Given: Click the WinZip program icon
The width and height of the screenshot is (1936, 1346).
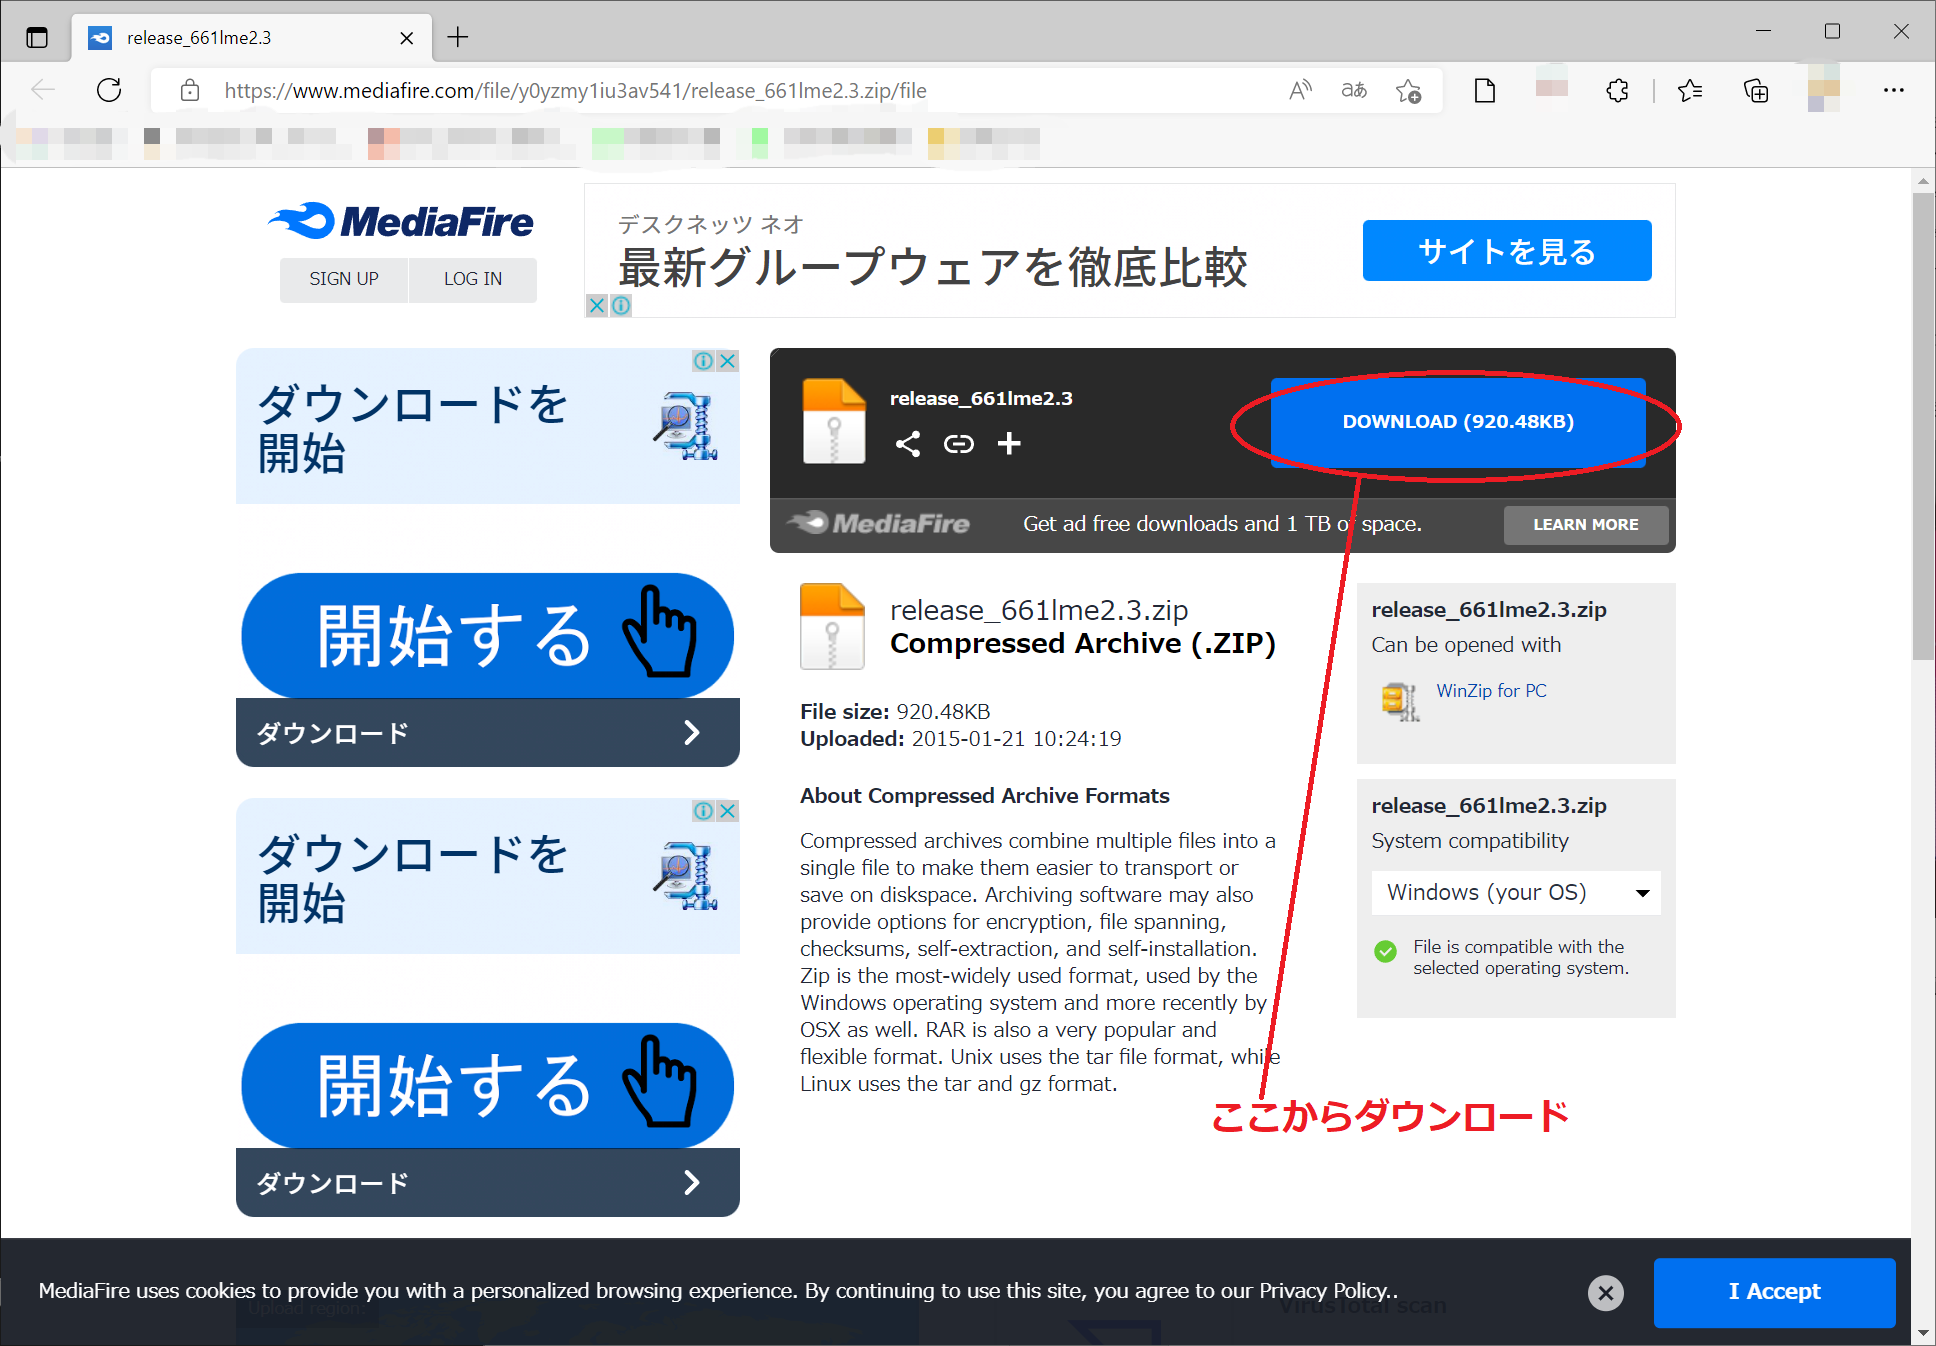Looking at the screenshot, I should point(1400,701).
